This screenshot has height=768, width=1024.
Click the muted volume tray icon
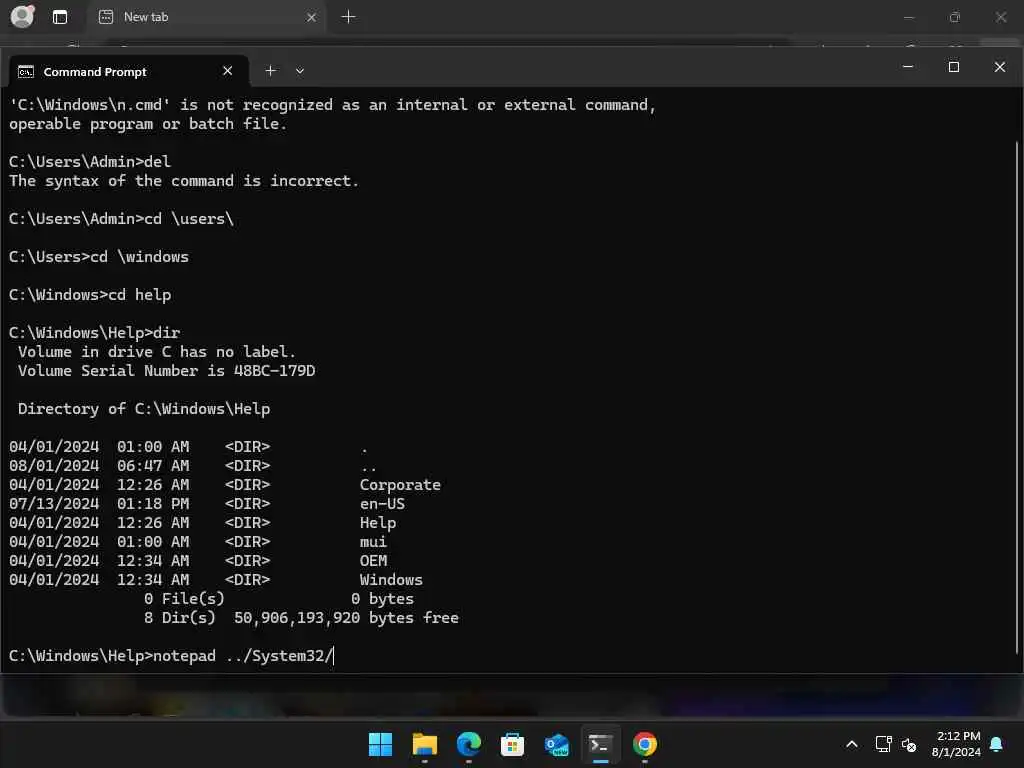(x=908, y=744)
